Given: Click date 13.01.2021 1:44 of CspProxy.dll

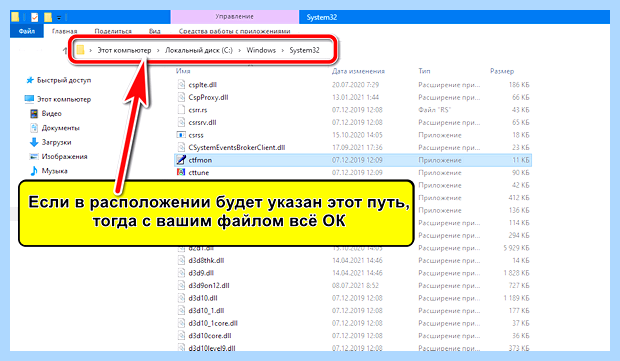Looking at the screenshot, I should point(355,97).
